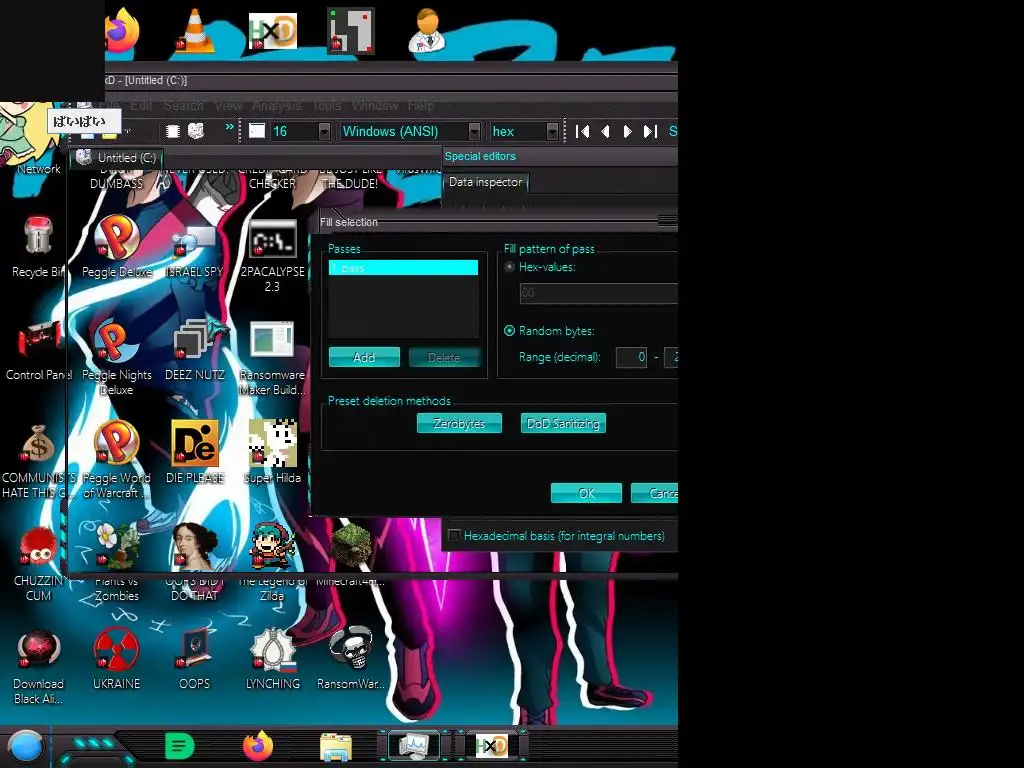Switch to the Untitled (C:) document tab
Image resolution: width=1024 pixels, height=768 pixels.
coord(116,158)
